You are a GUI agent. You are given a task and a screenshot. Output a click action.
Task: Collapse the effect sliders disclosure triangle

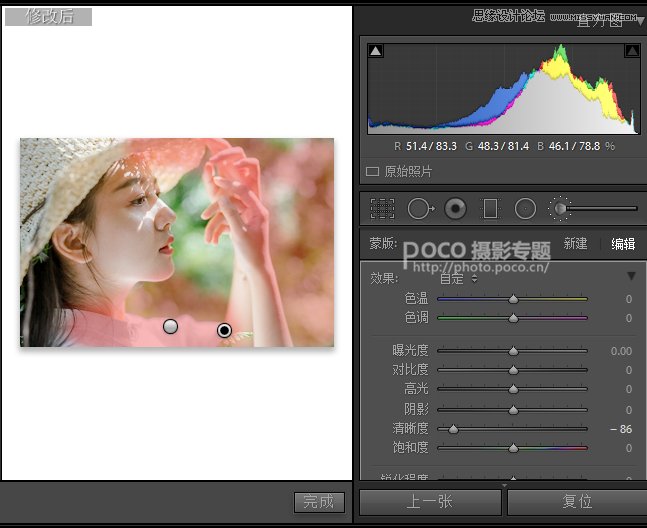click(631, 276)
